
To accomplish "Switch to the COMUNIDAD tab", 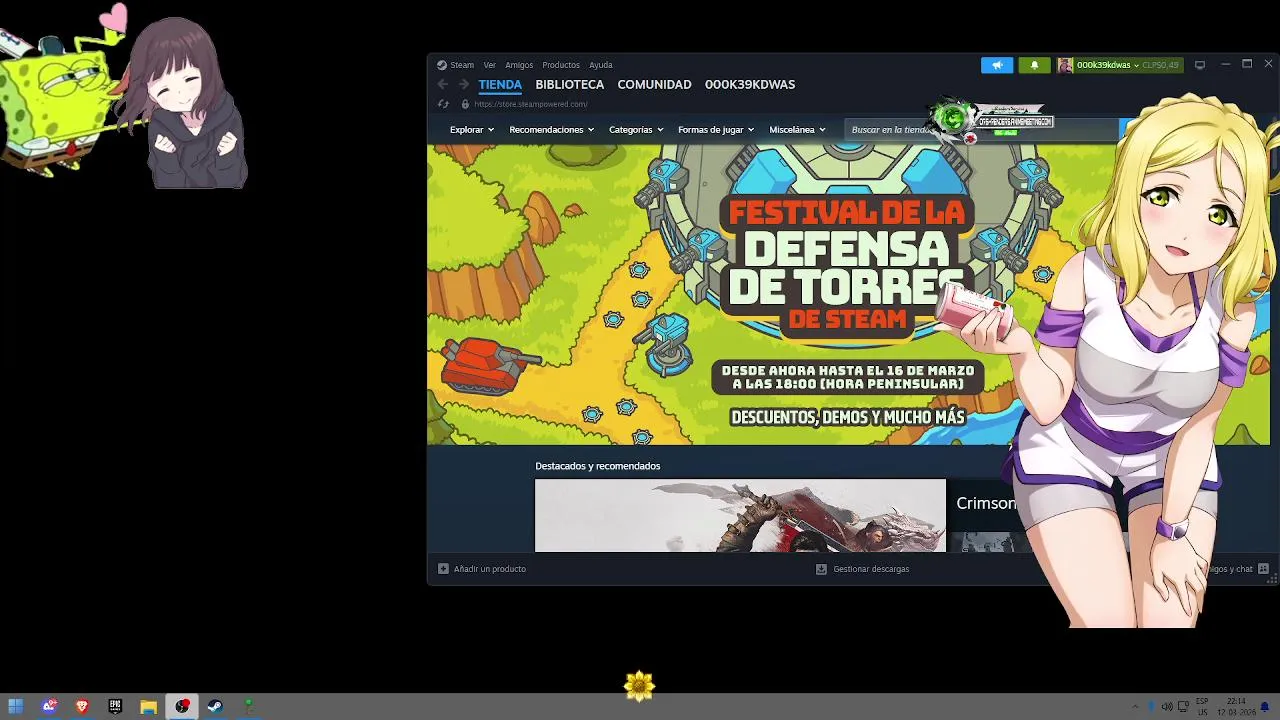I will 654,85.
